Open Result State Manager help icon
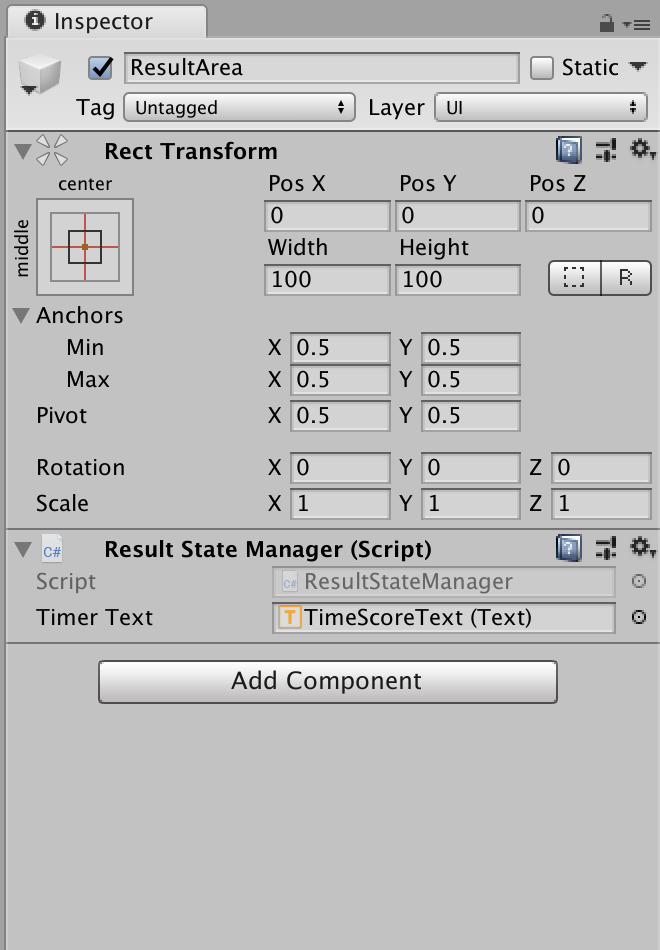This screenshot has height=950, width=660. 568,548
